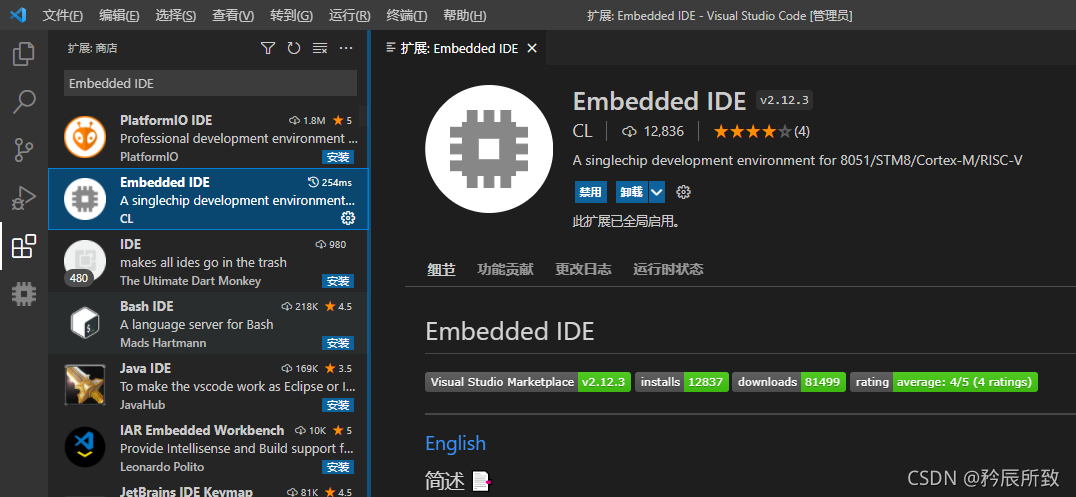Open the Extensions view in activity bar

[24, 246]
